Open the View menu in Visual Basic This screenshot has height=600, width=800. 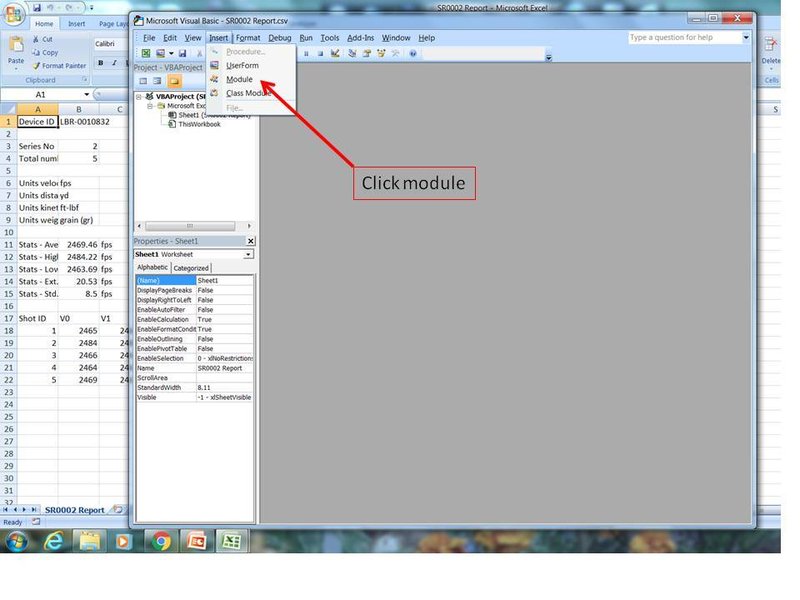[192, 38]
